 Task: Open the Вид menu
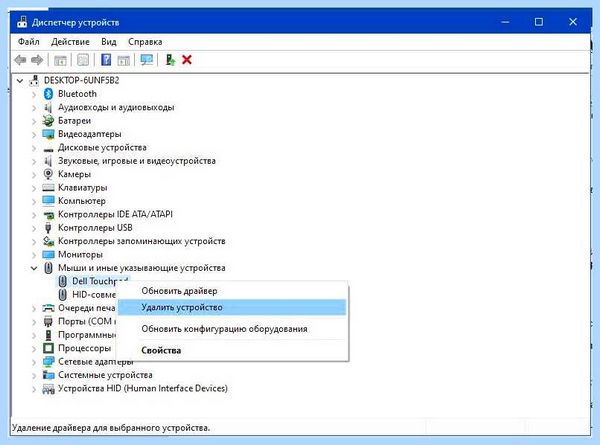point(109,42)
